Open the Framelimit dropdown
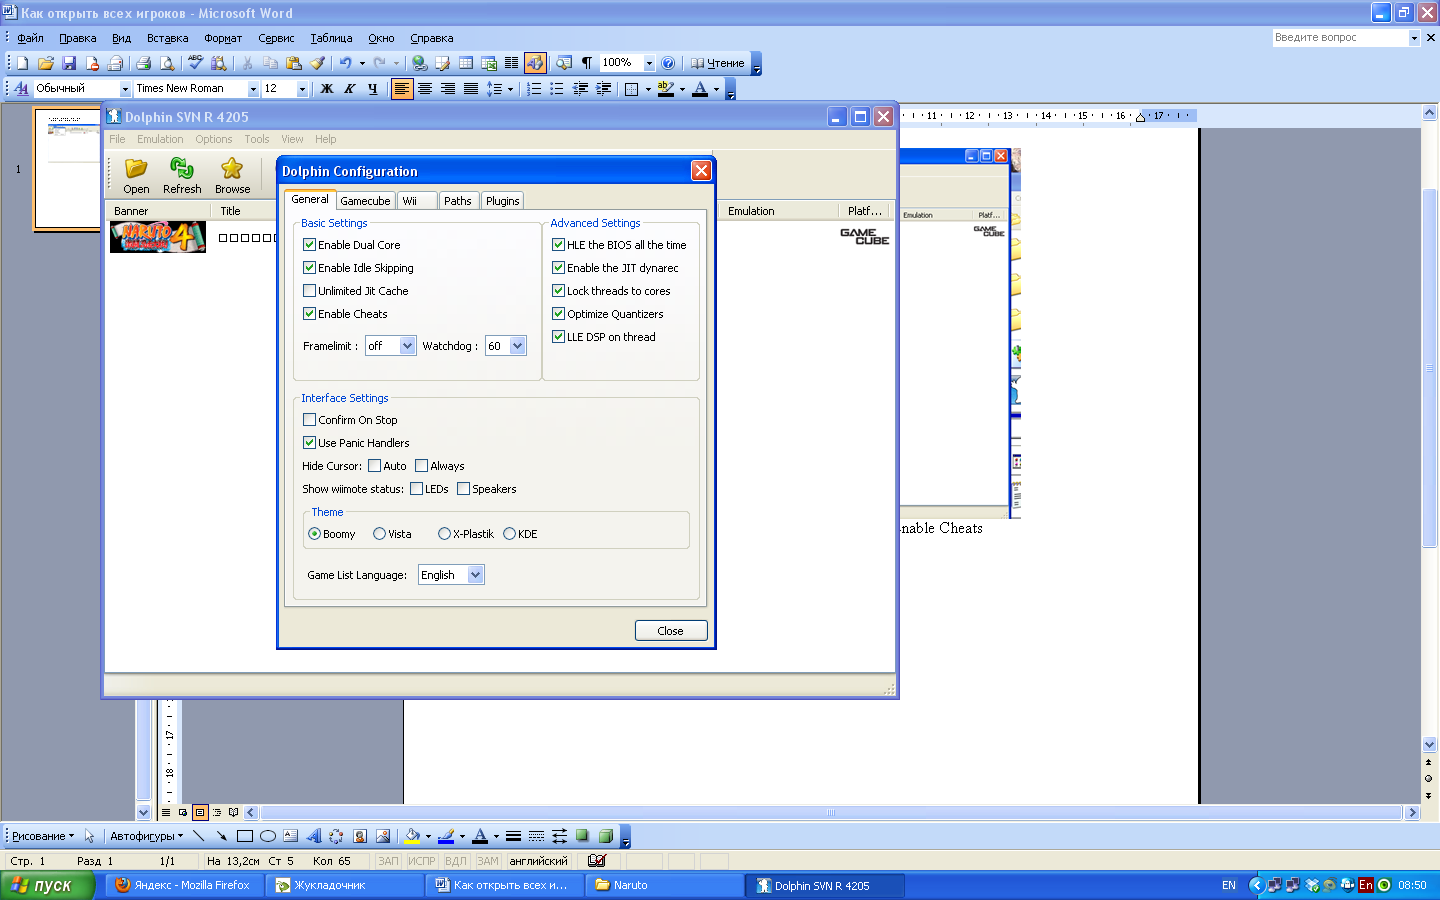Viewport: 1440px width, 900px height. click(407, 346)
